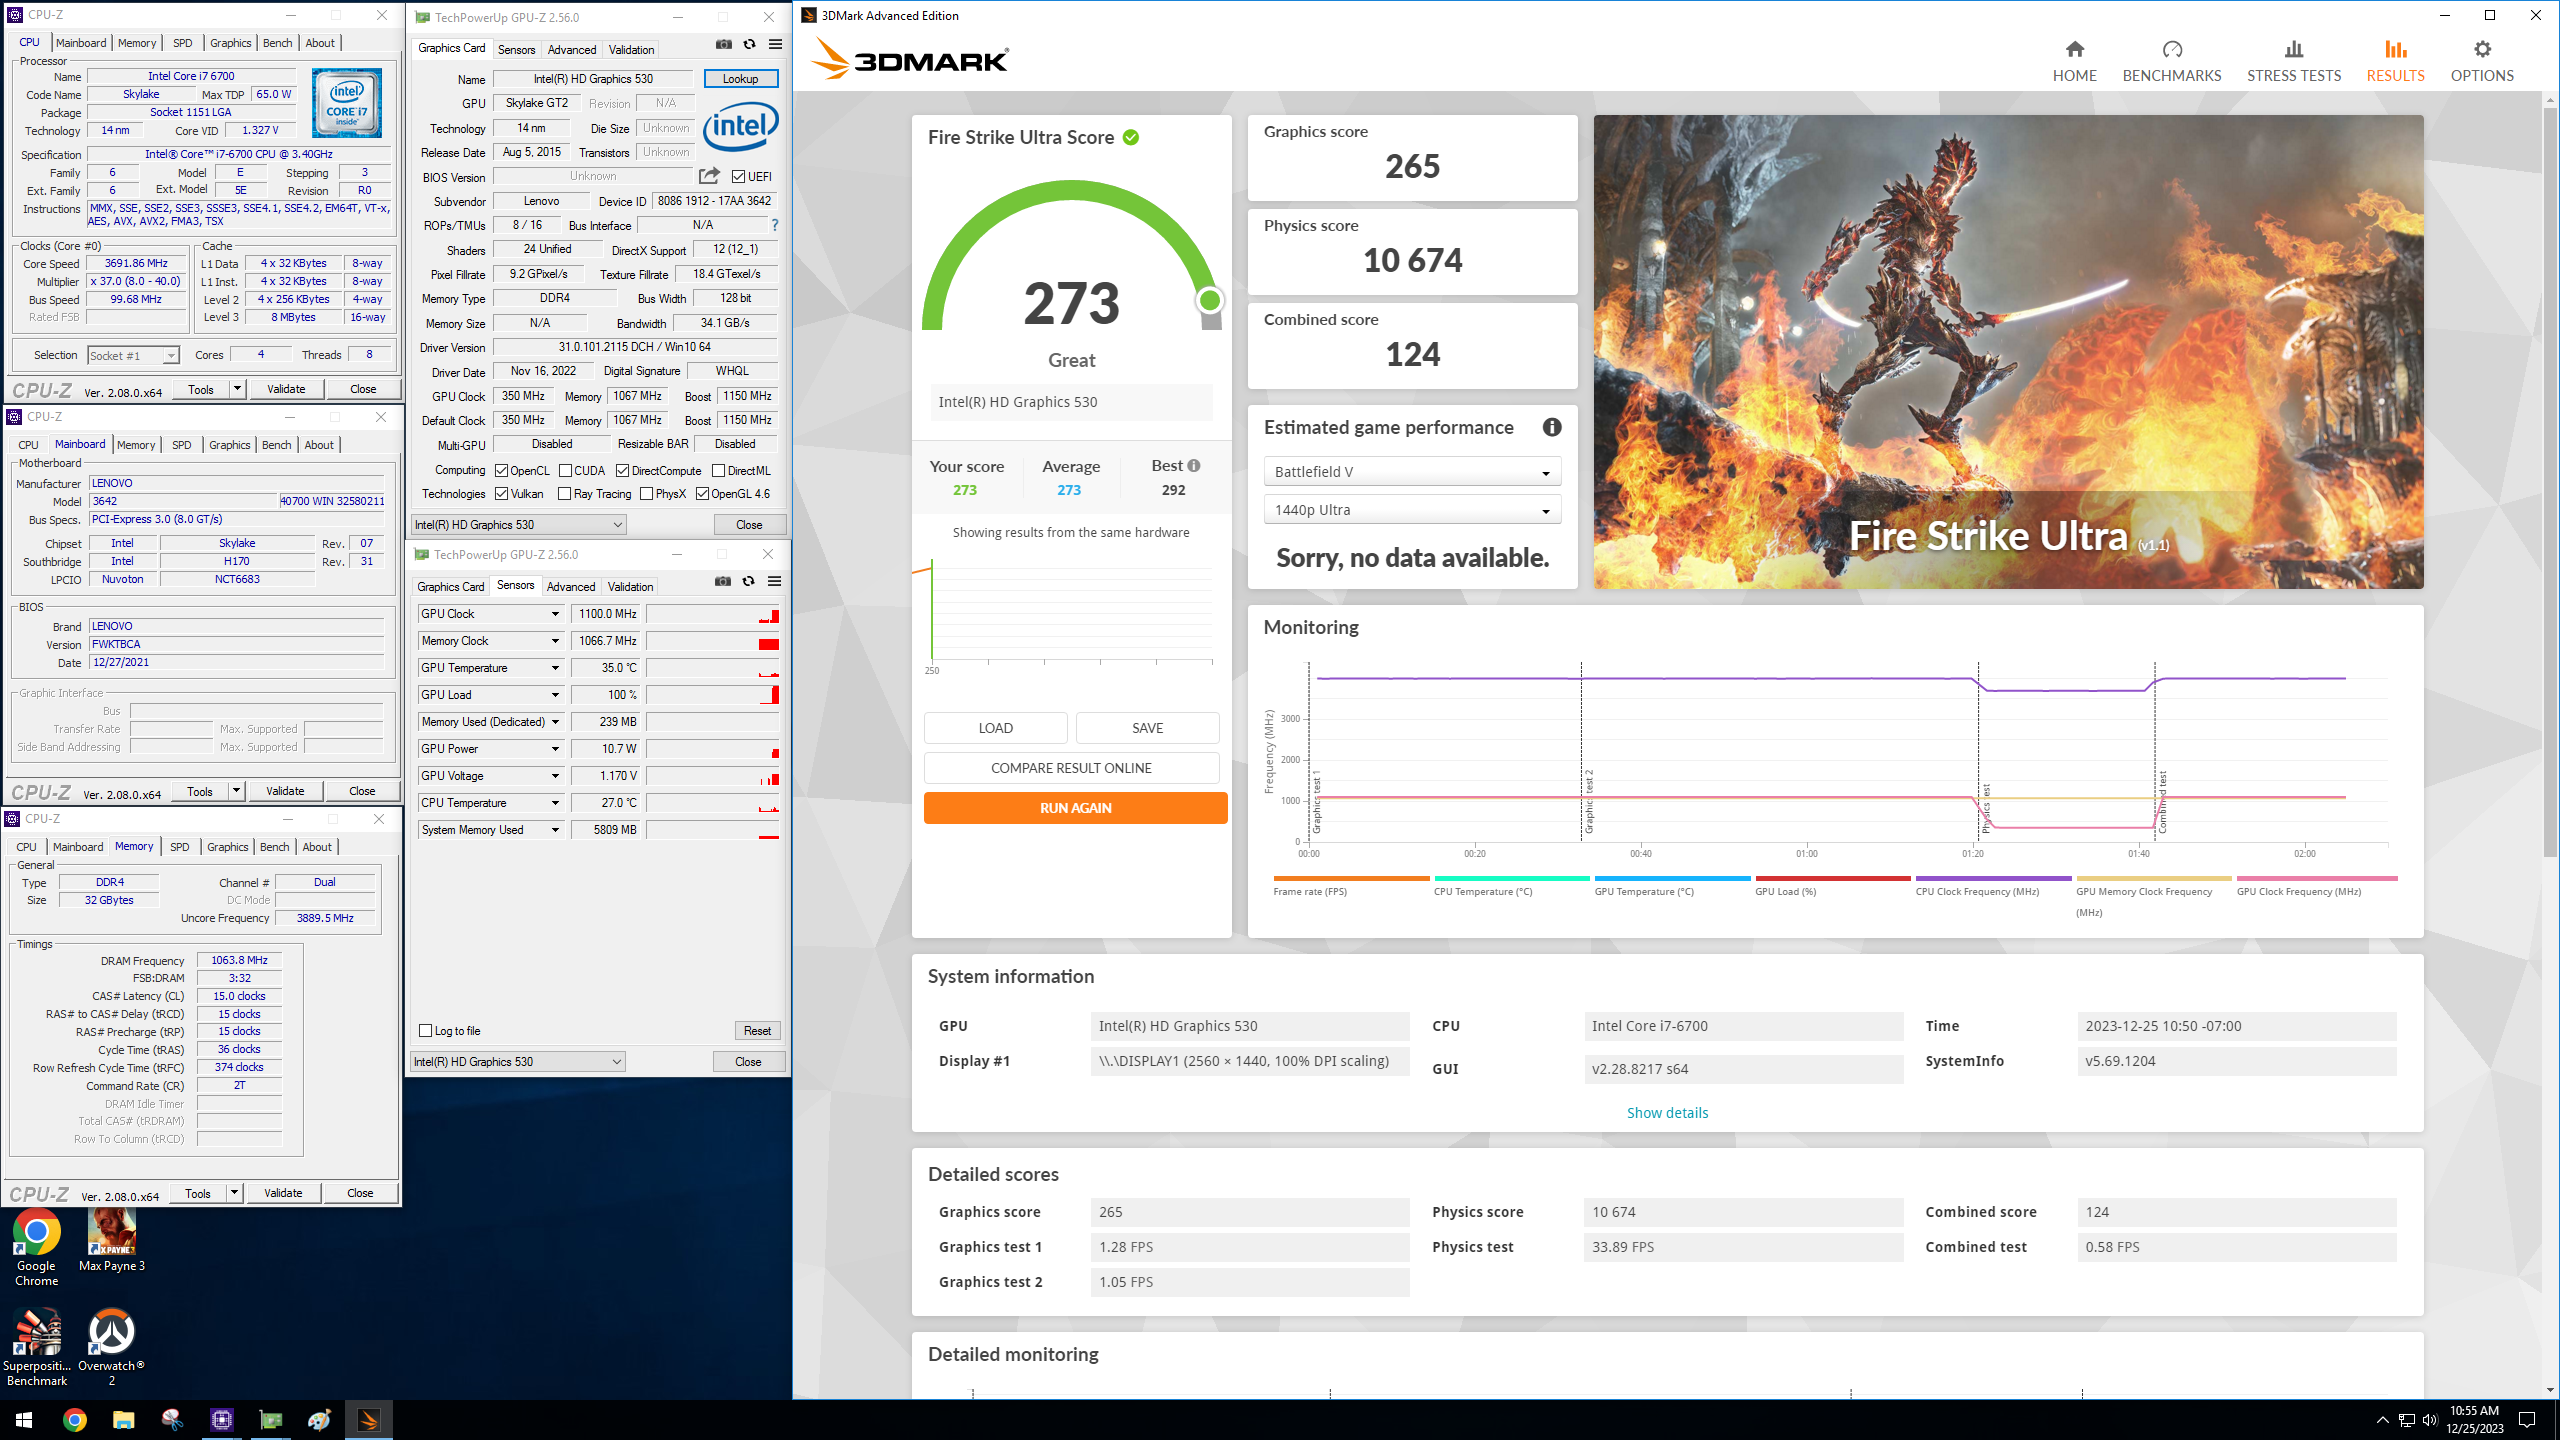Toggle the PhysX checkbox
The image size is (2560, 1440).
coord(646,494)
